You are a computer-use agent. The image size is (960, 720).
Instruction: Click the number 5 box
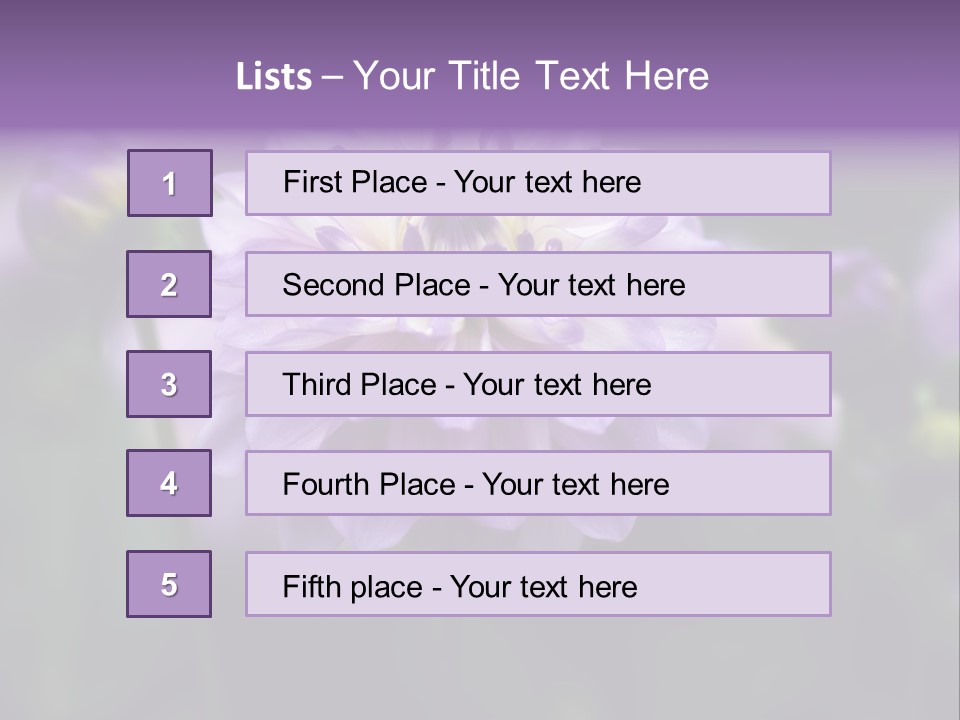tap(169, 584)
